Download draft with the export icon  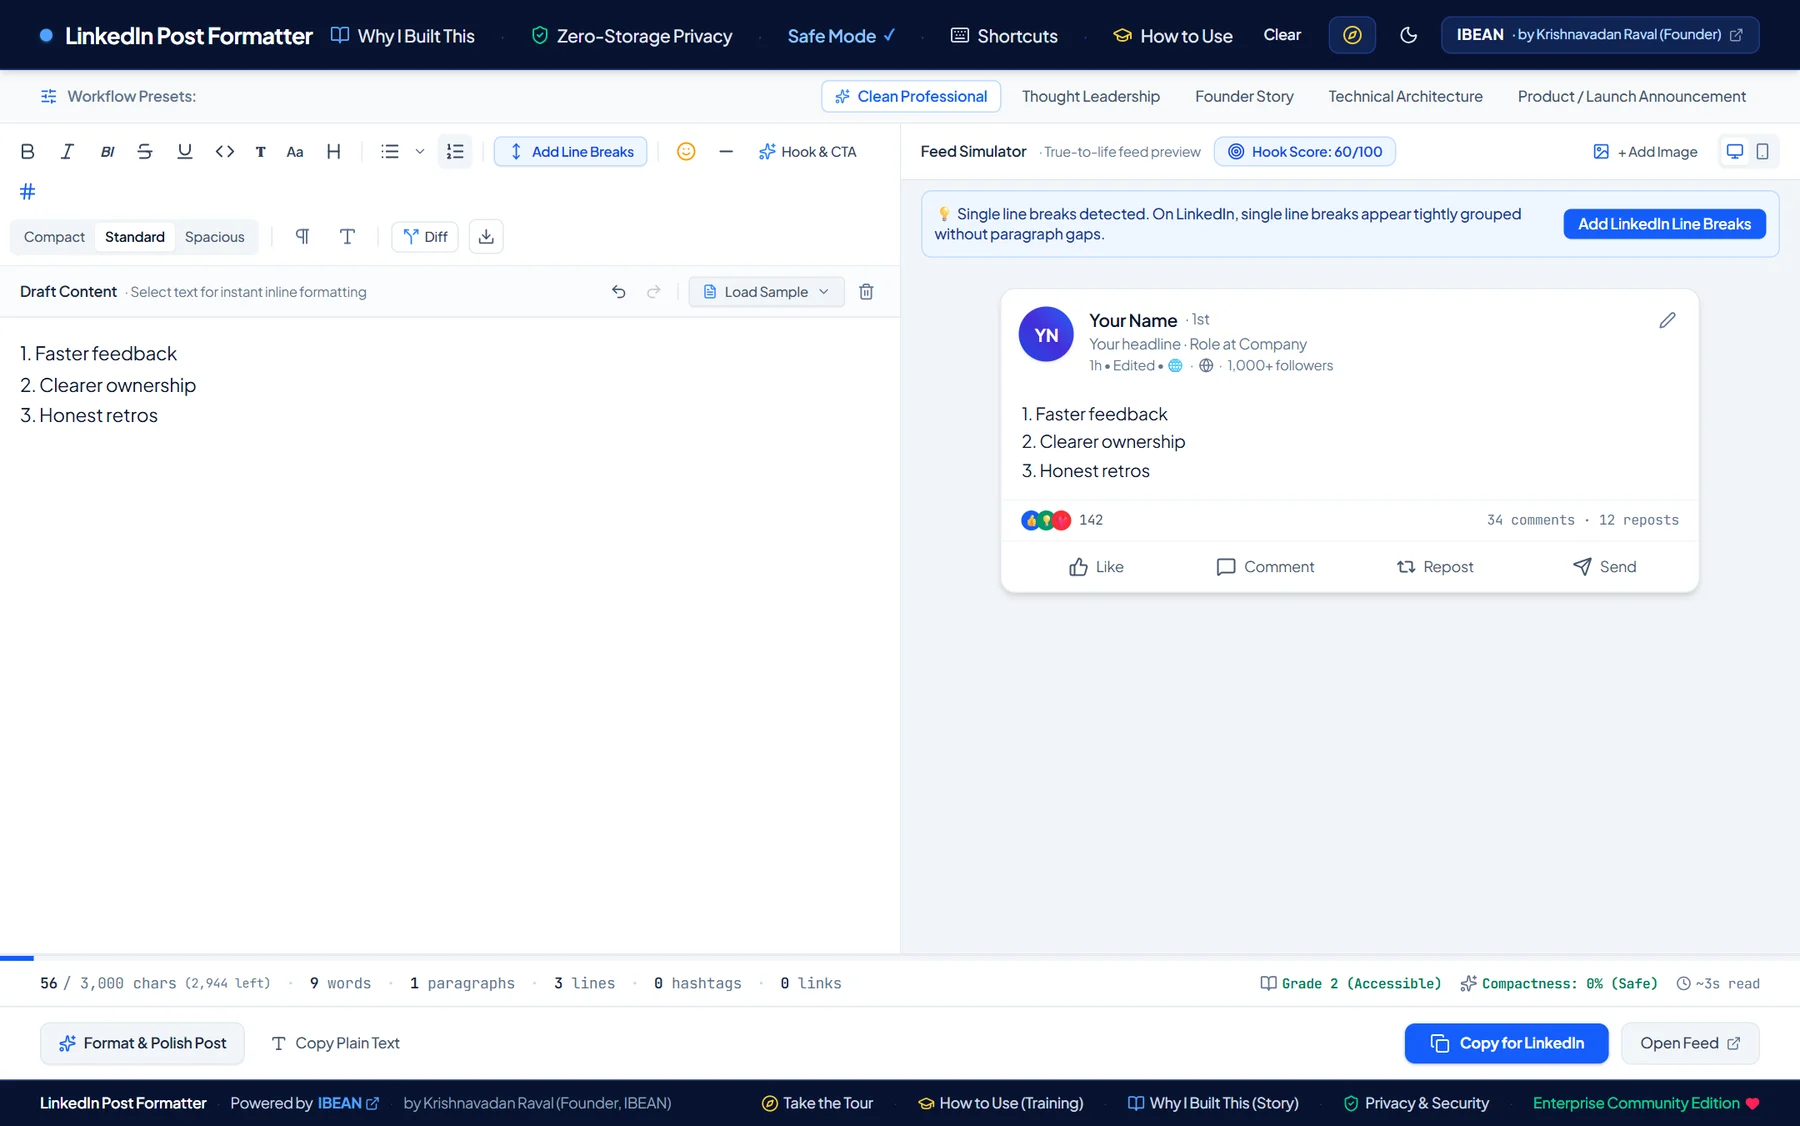(486, 237)
